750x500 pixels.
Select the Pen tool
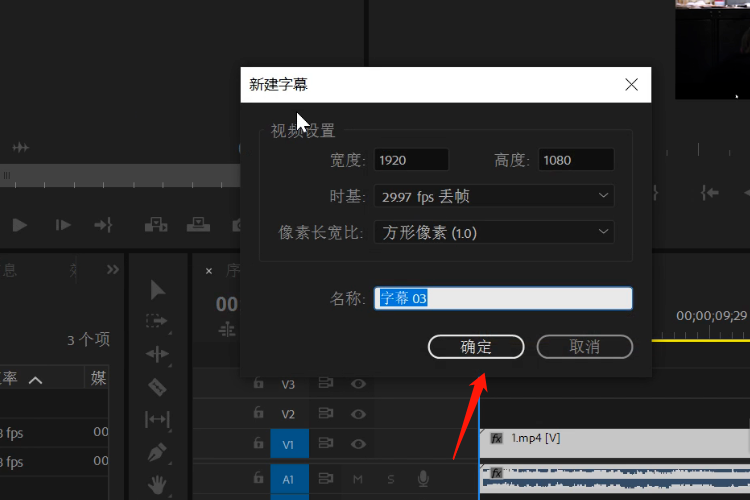pos(157,452)
